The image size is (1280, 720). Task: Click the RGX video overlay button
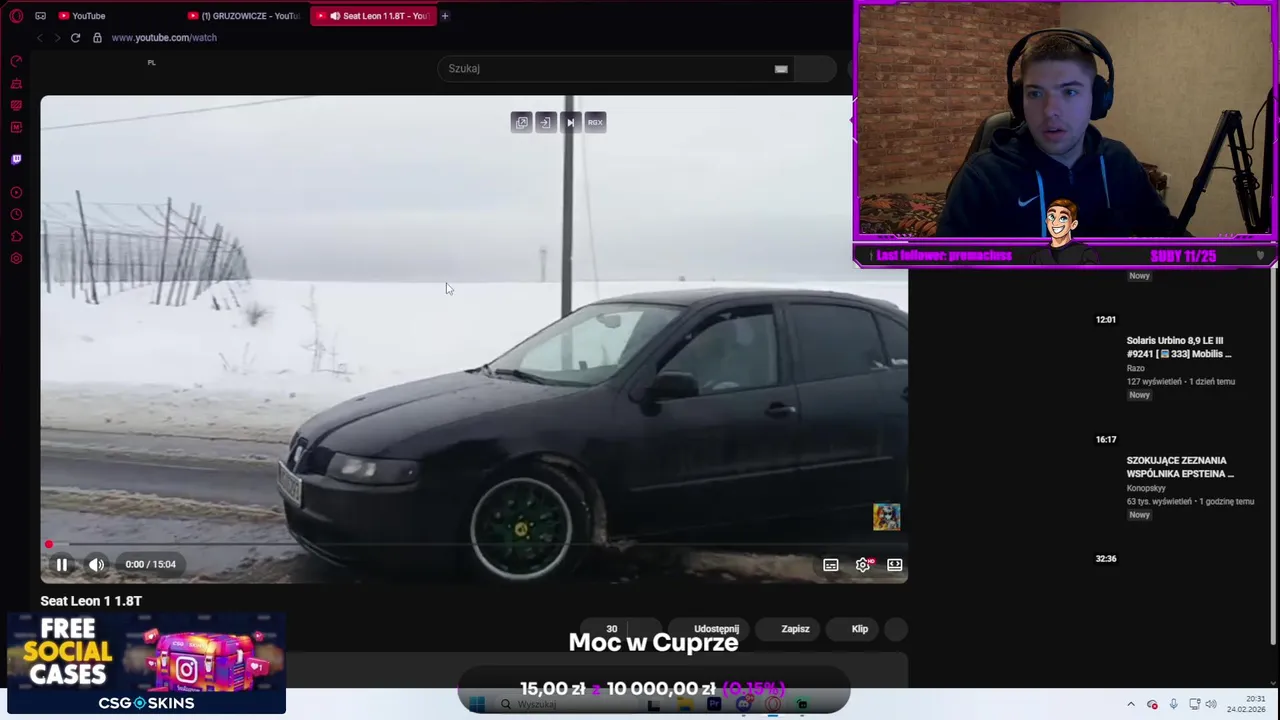pyautogui.click(x=595, y=122)
